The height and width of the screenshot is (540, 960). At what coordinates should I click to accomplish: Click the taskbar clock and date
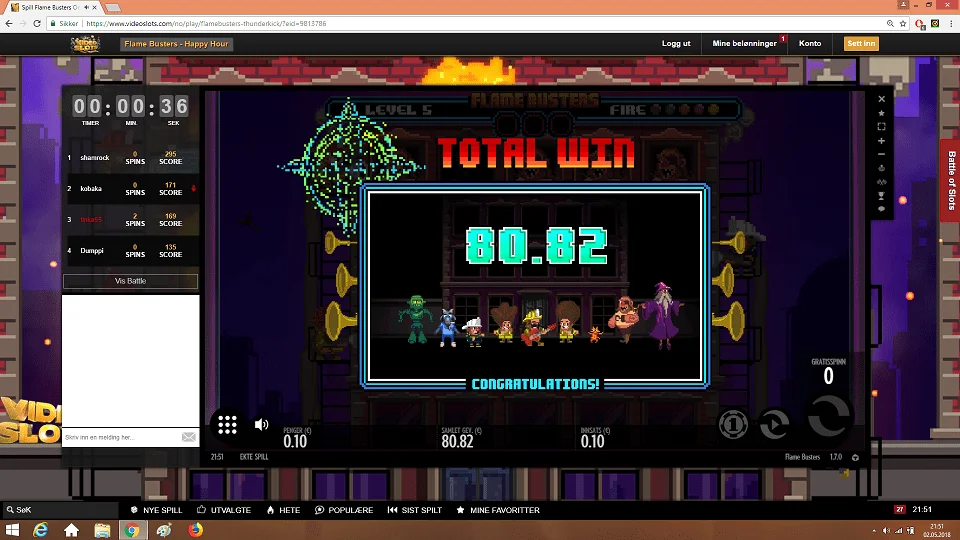937,530
